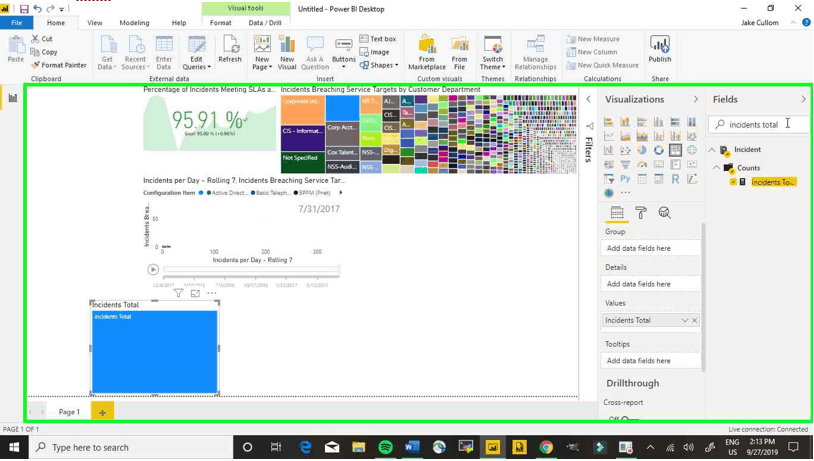This screenshot has height=461, width=814.
Task: Open the Data / Drill tab
Action: pos(265,23)
